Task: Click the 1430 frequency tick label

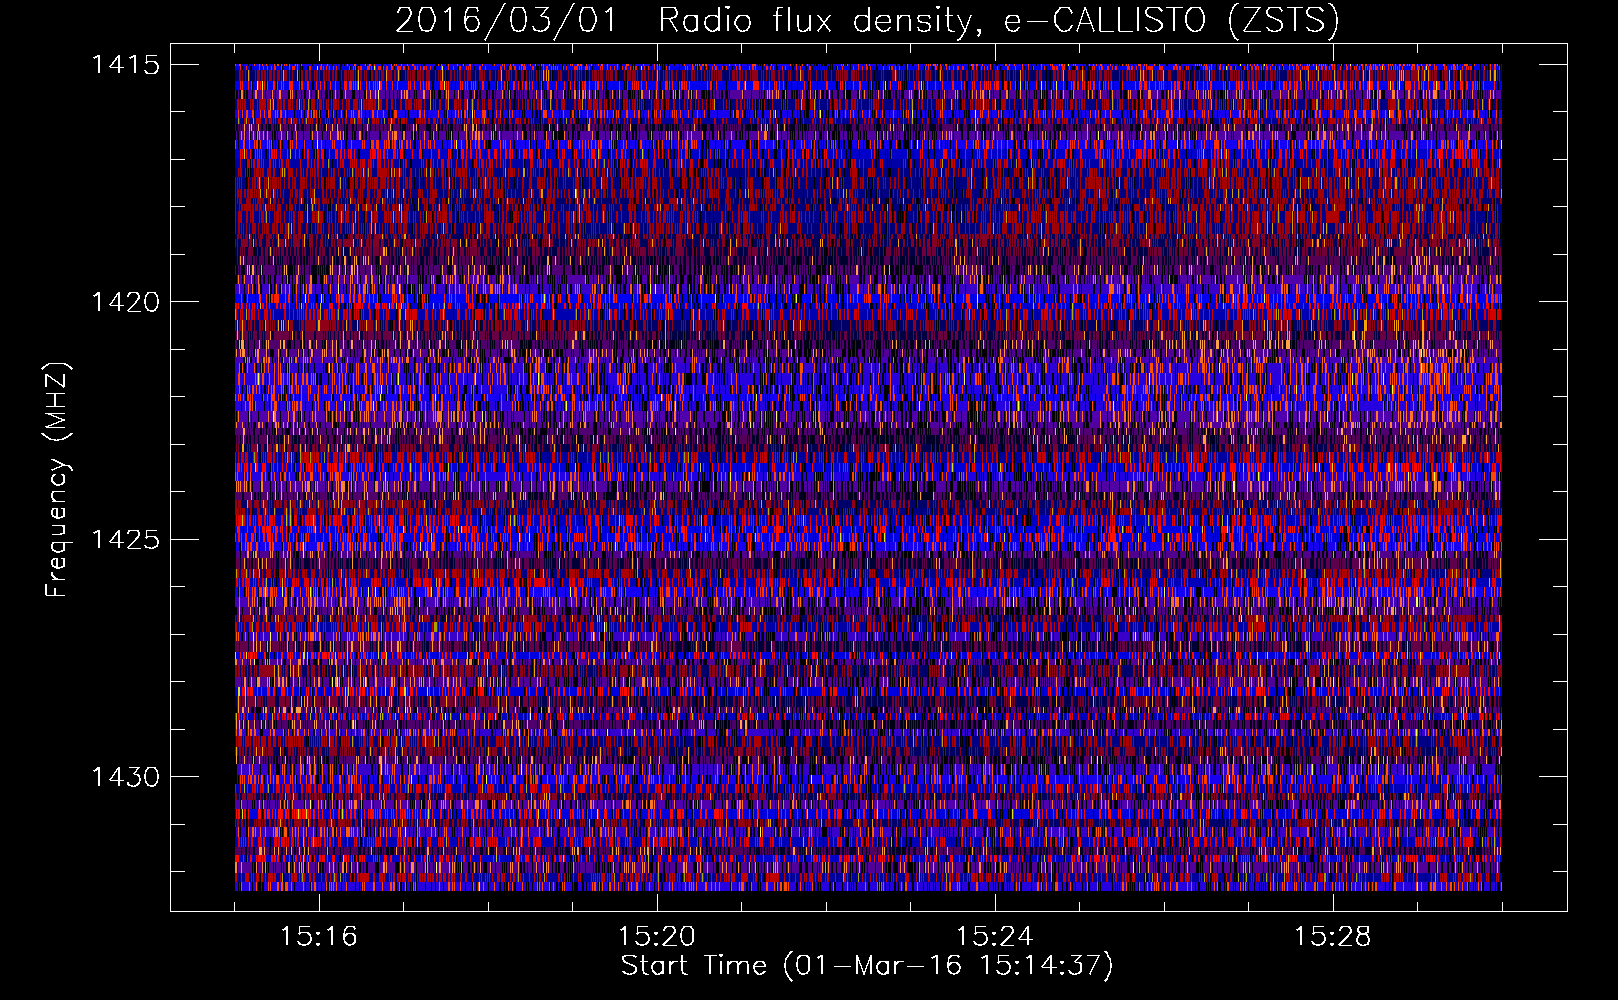Action: click(x=125, y=777)
